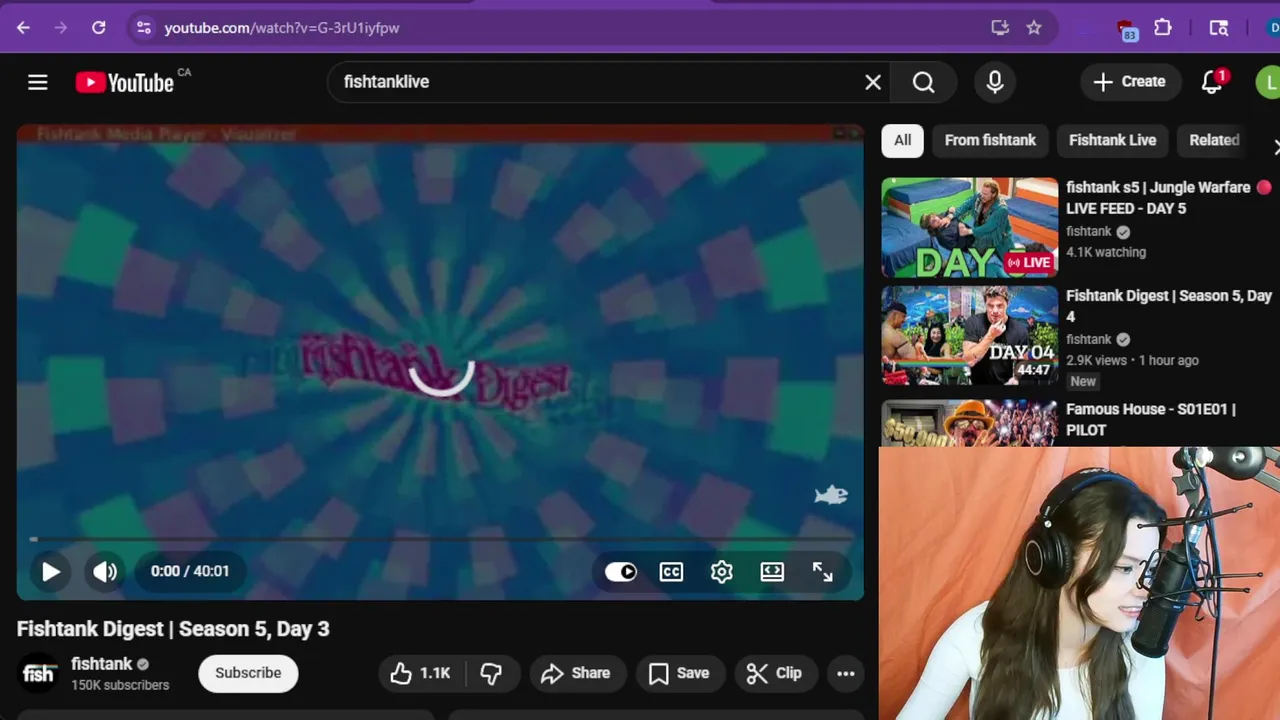
Task: Open Famous House pilot thumbnail
Action: (969, 423)
